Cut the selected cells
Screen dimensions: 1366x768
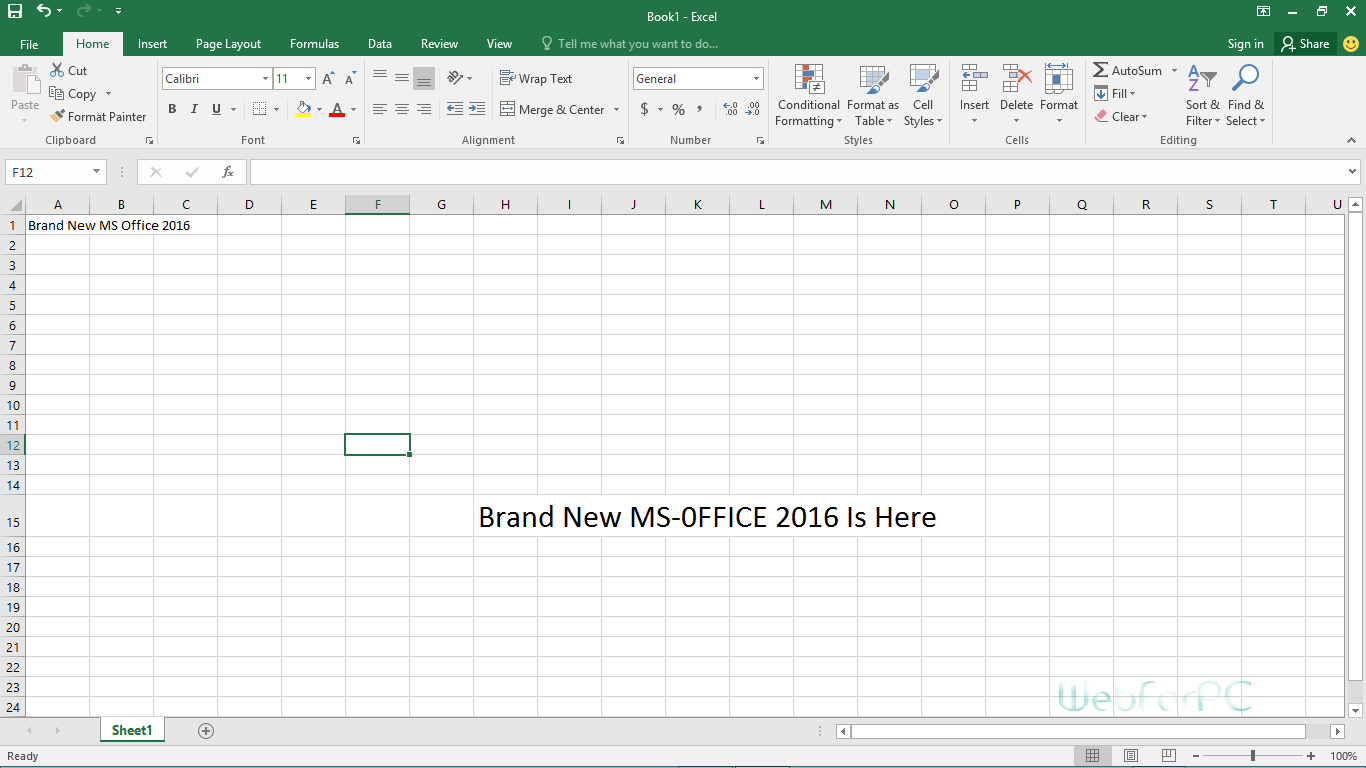coord(69,71)
